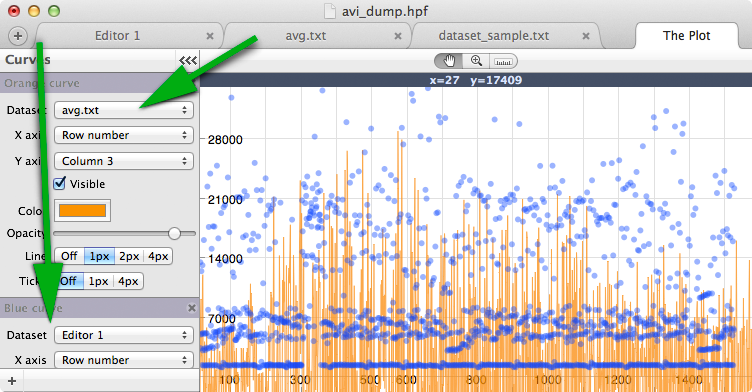Remove the Blue curve with x icon
The height and width of the screenshot is (392, 752).
click(x=192, y=308)
